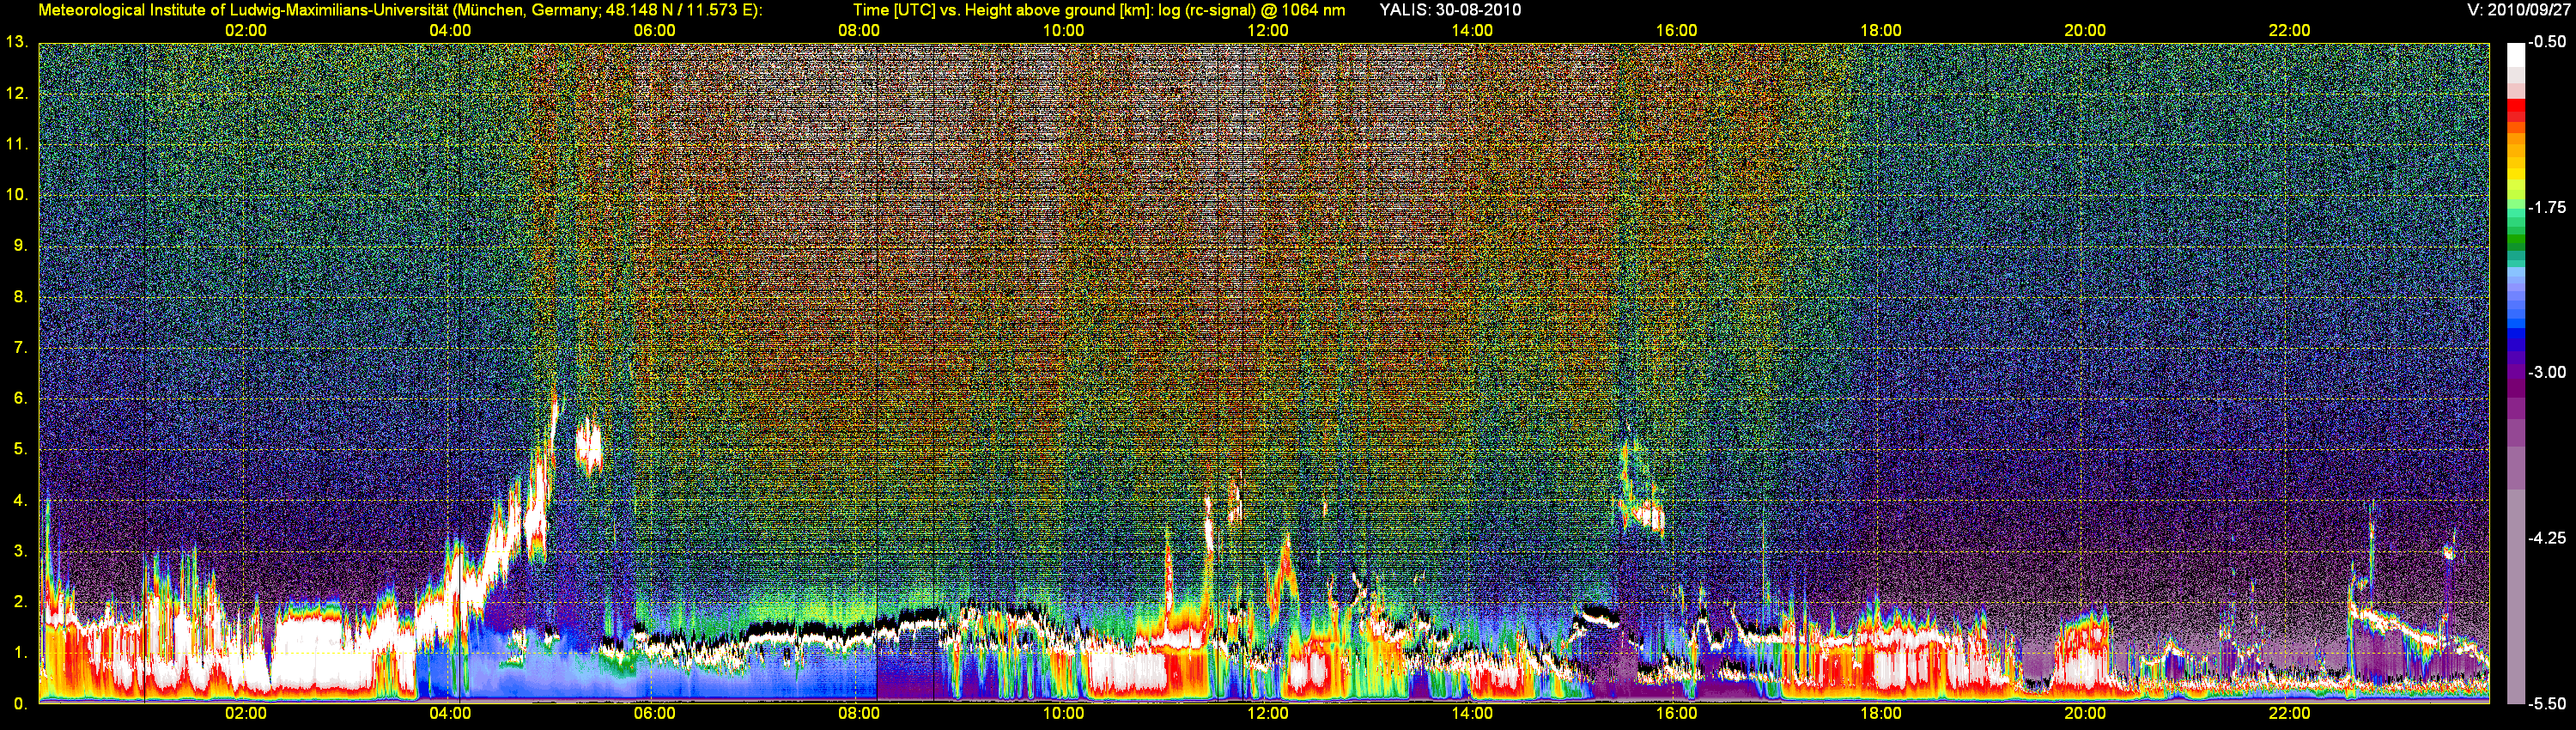Click the 10:00 label on the top time axis
2576x730 pixels.
click(1064, 30)
